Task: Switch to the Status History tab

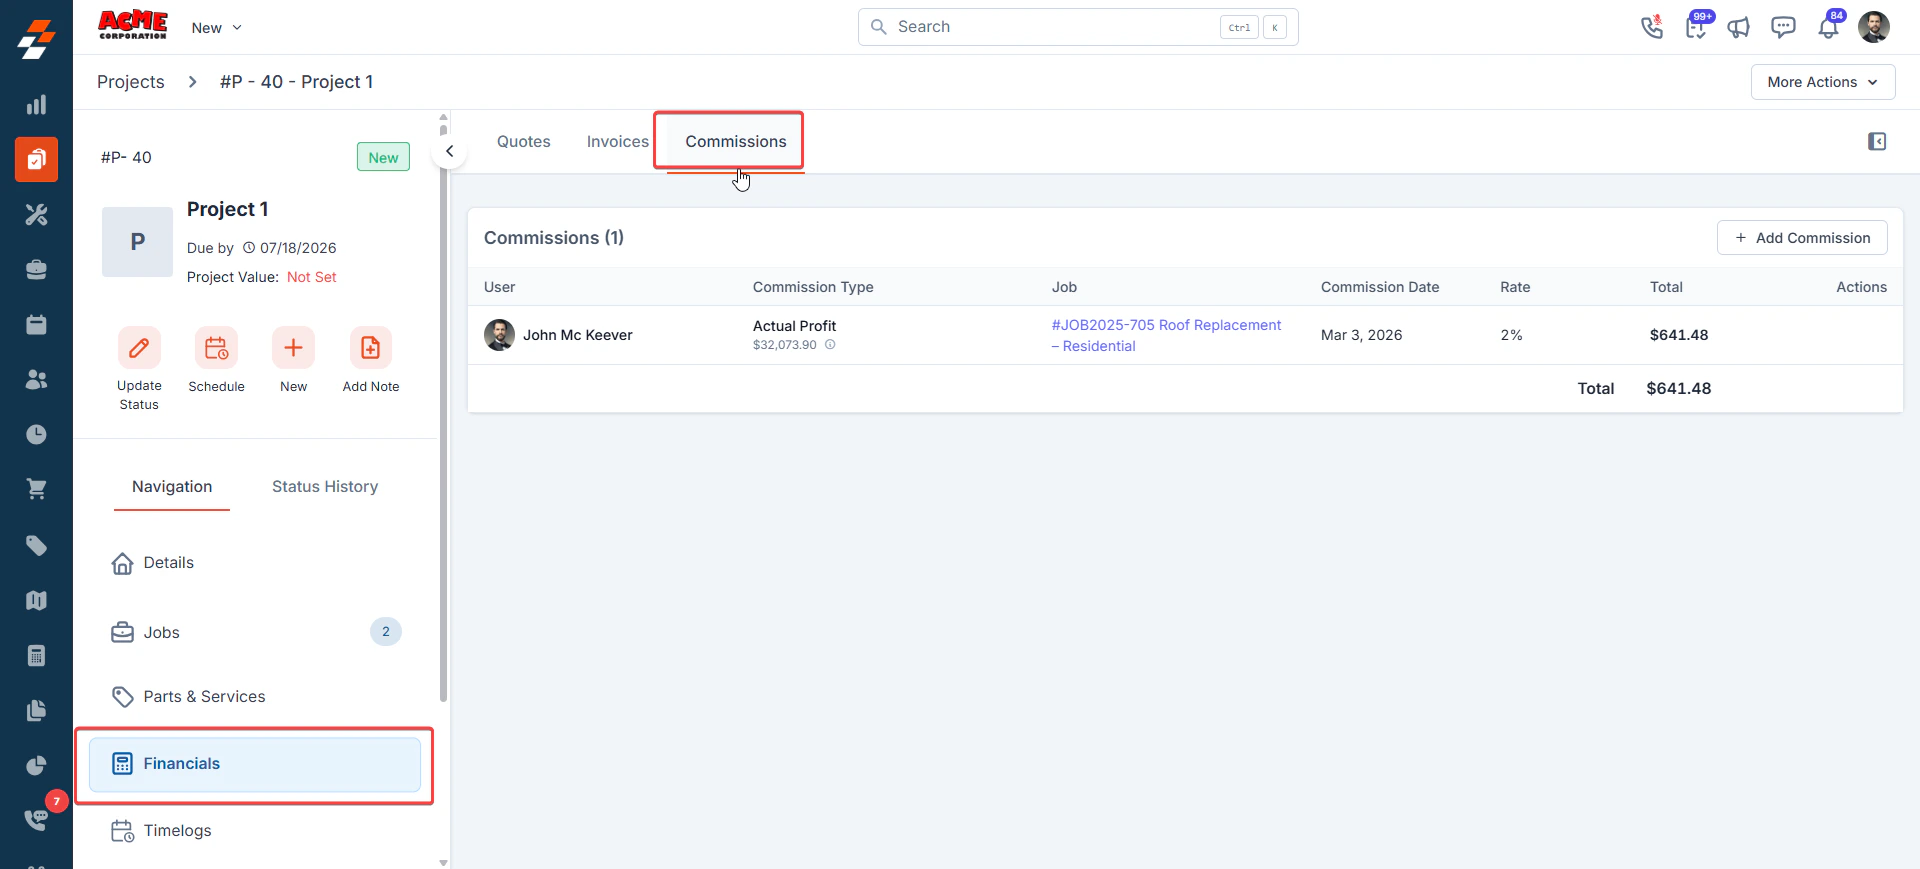Action: [325, 487]
